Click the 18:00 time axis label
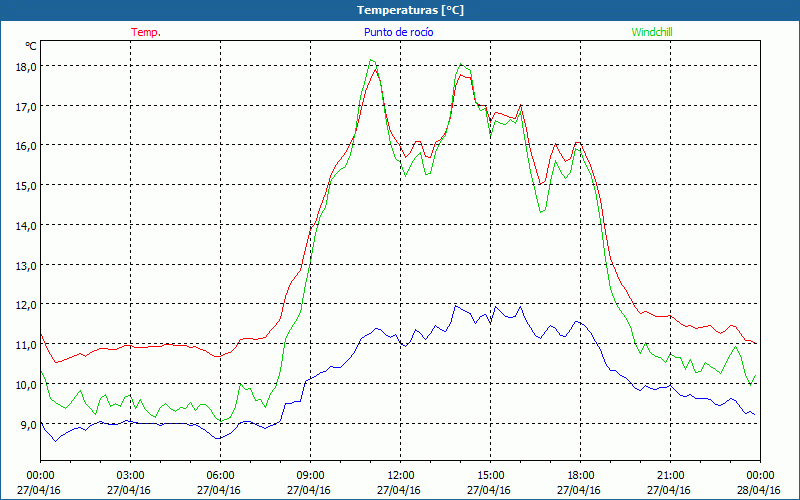This screenshot has width=800, height=500. (581, 476)
